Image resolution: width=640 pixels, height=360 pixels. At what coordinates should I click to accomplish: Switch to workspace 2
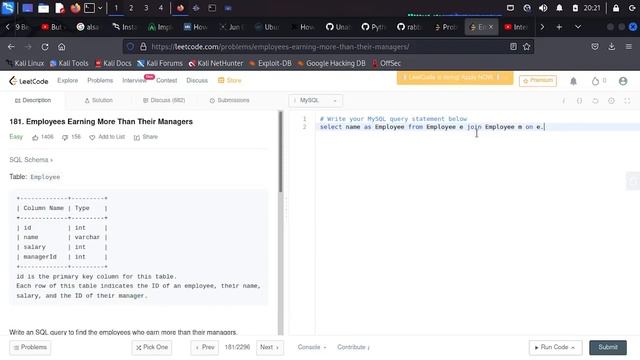point(131,8)
